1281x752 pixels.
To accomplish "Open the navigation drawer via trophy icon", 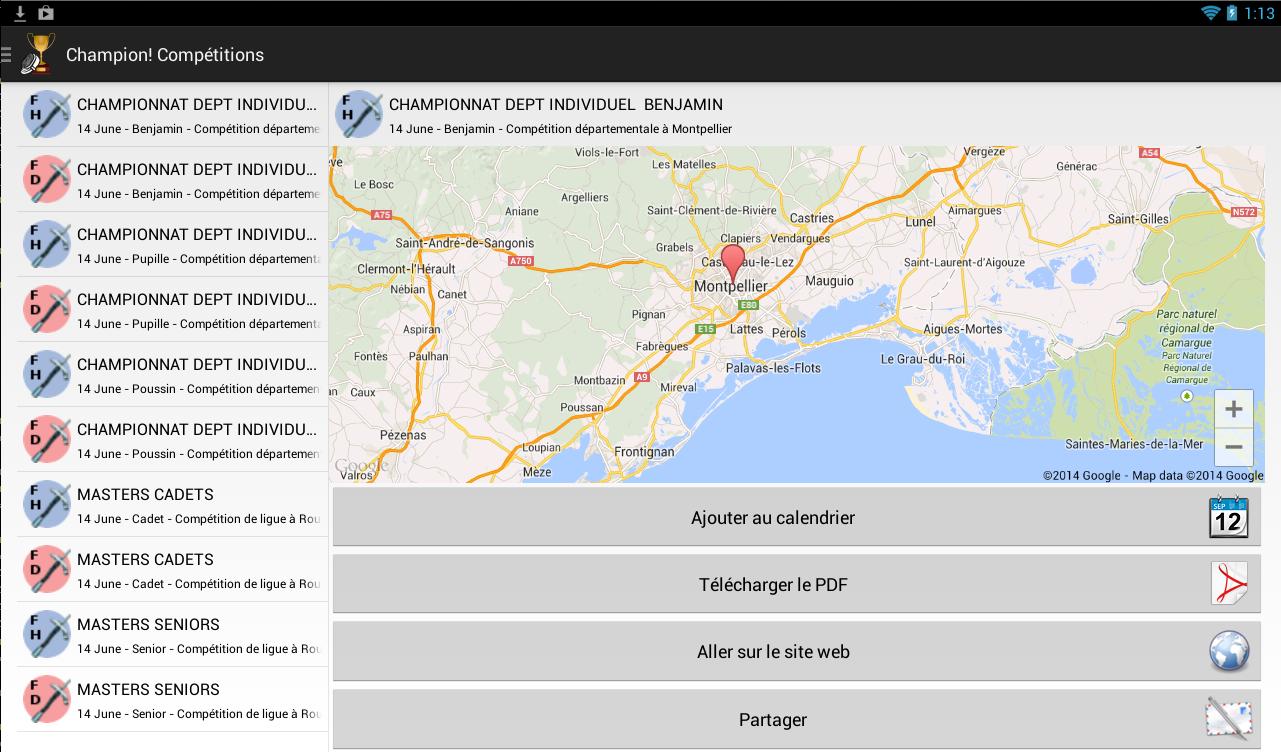I will 38,54.
